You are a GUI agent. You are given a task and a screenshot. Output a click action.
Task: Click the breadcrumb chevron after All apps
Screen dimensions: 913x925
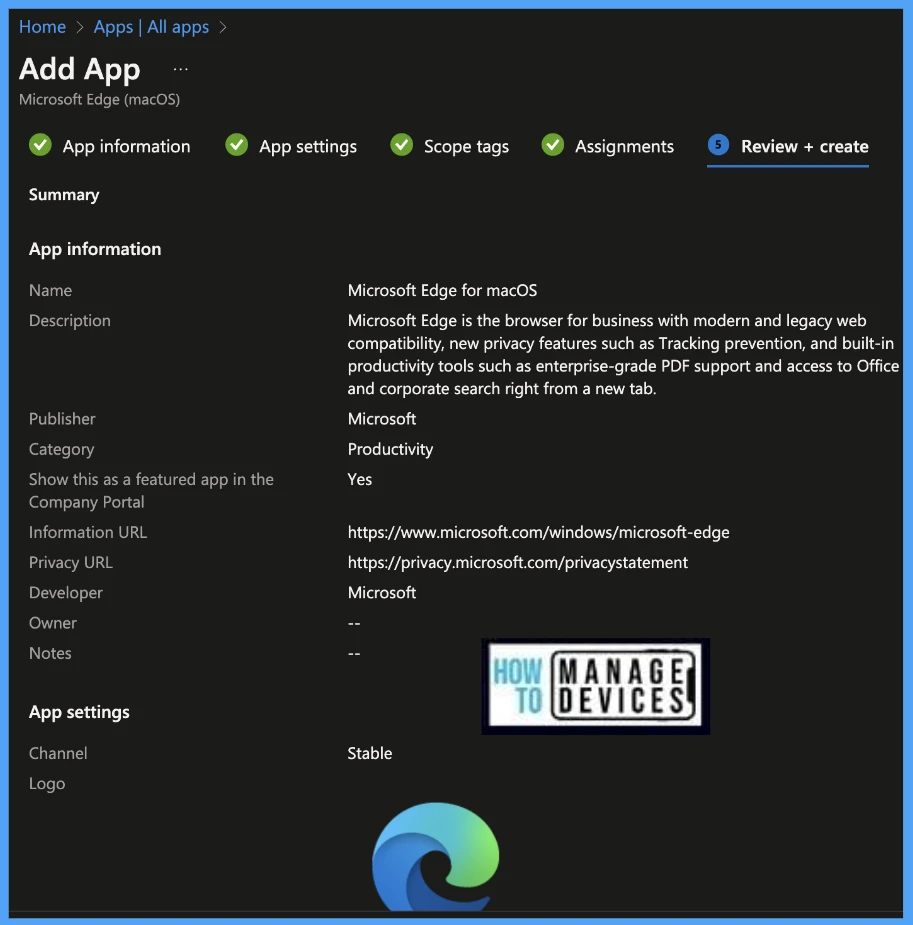click(x=223, y=27)
